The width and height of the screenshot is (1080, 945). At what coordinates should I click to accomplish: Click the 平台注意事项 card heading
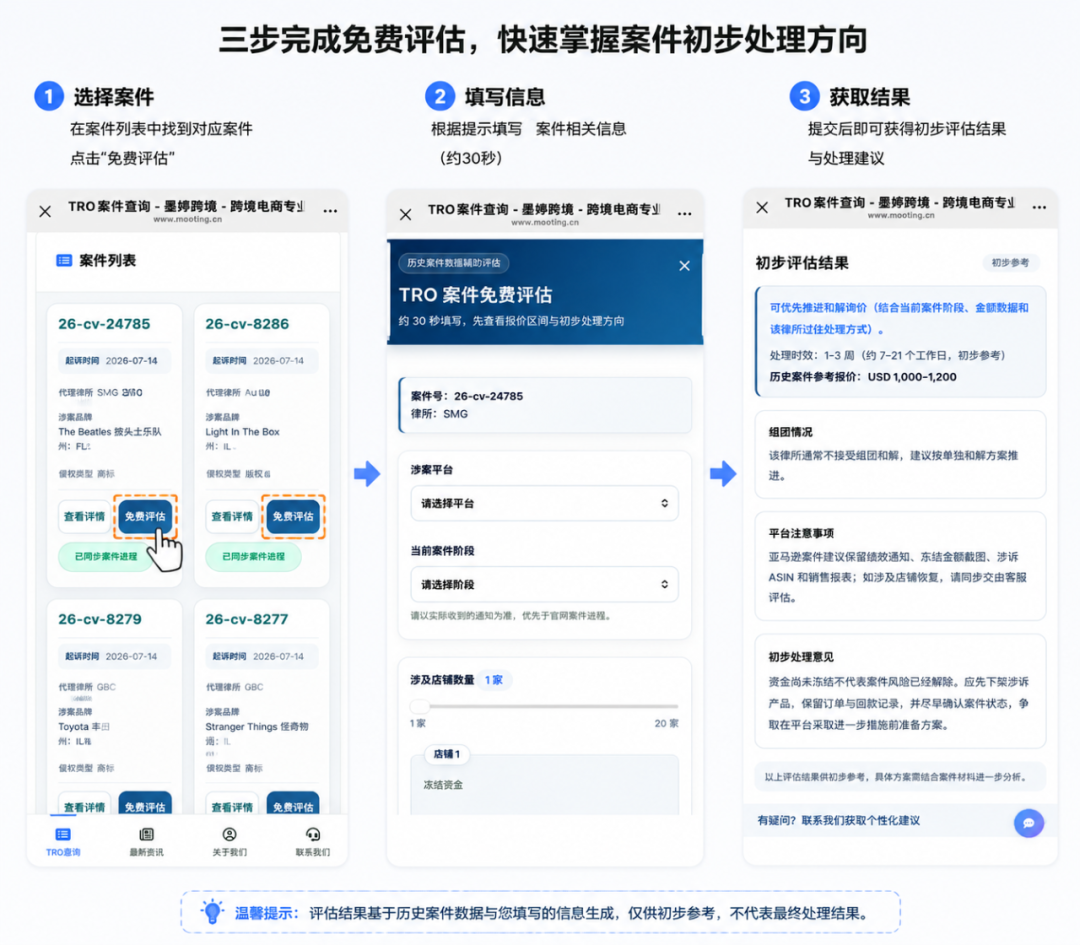coord(801,533)
